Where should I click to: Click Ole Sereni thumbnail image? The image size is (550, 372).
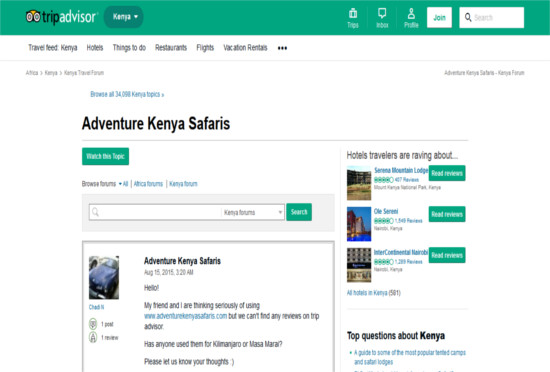point(359,224)
